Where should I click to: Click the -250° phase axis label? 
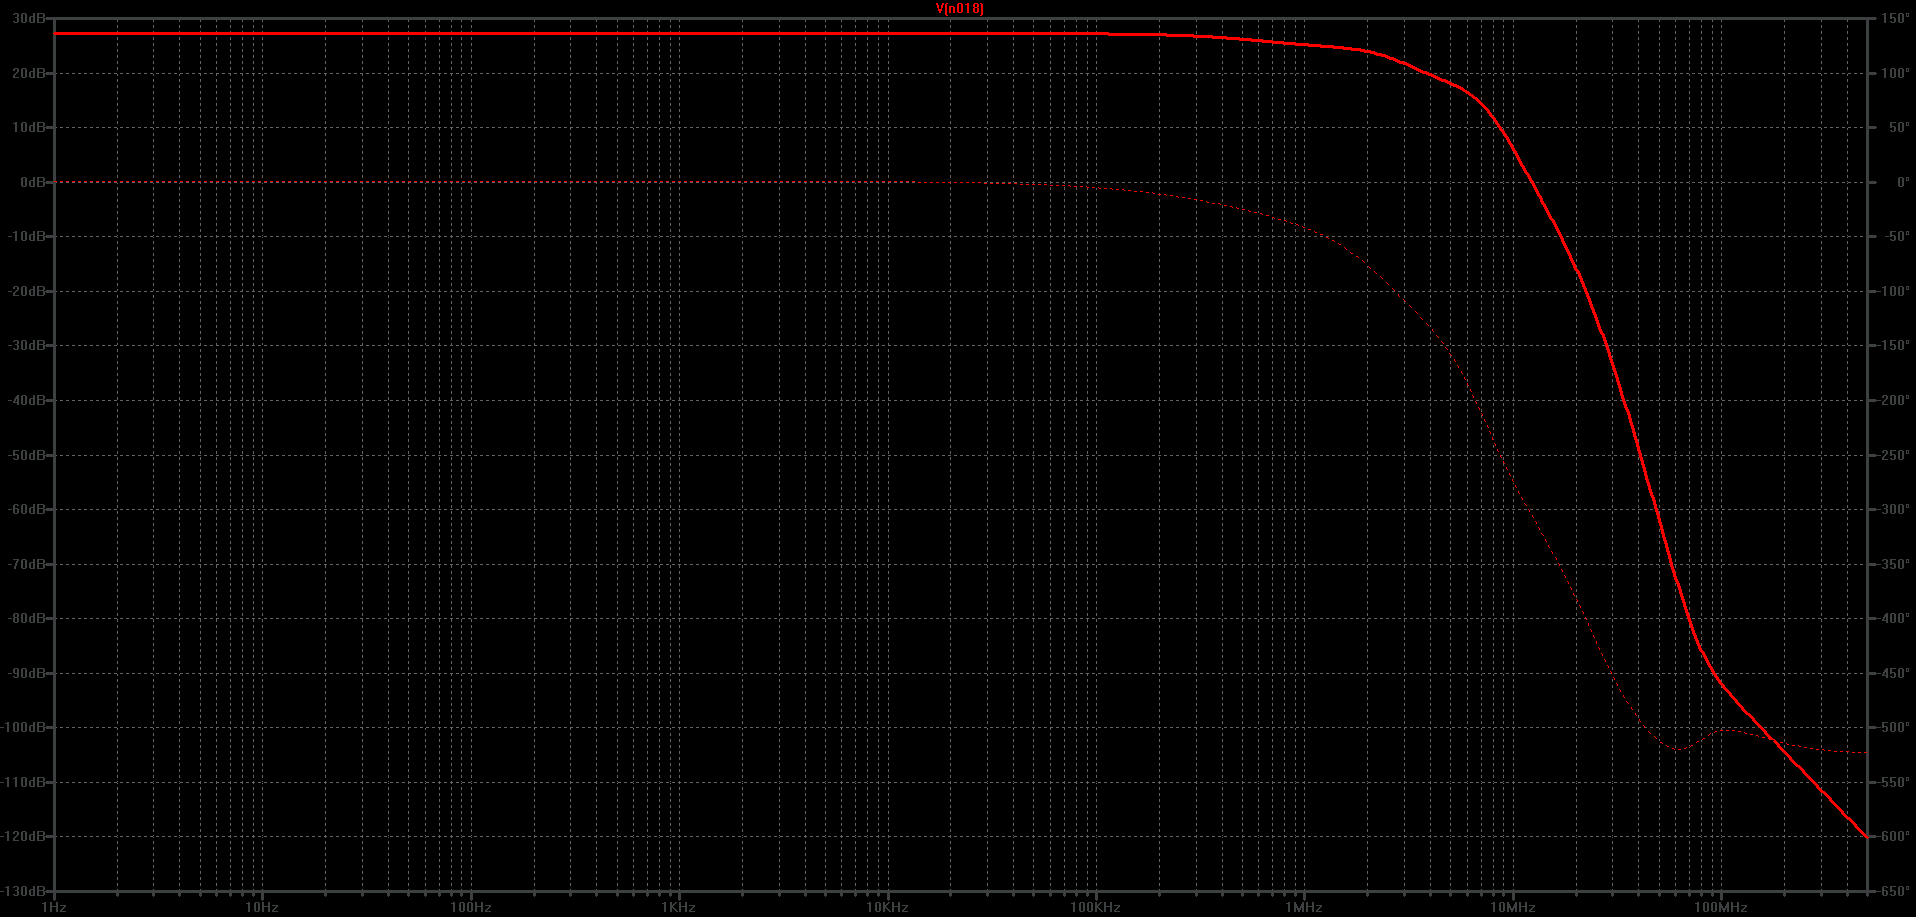pyautogui.click(x=1895, y=455)
